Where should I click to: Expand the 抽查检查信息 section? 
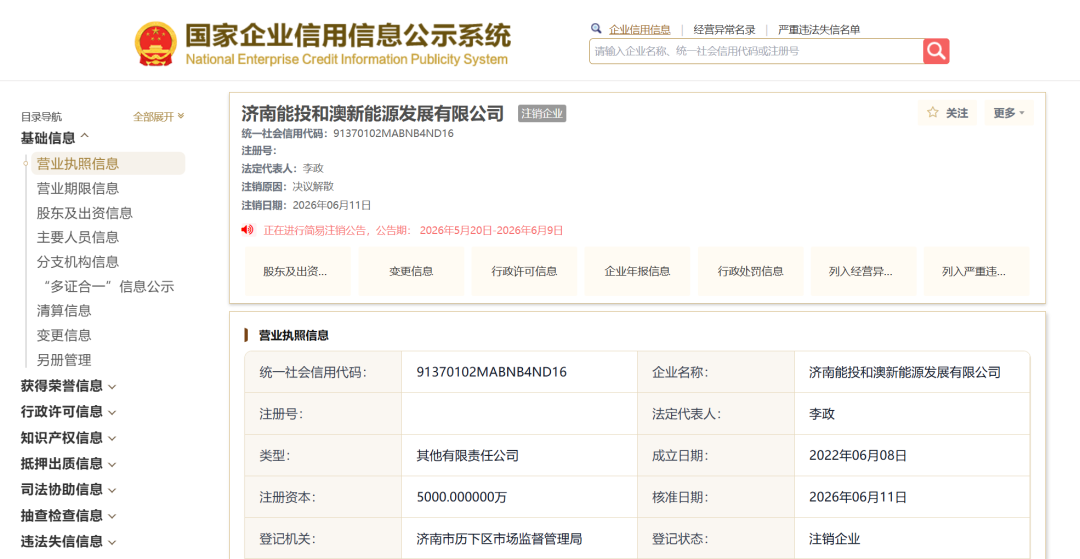[69, 515]
